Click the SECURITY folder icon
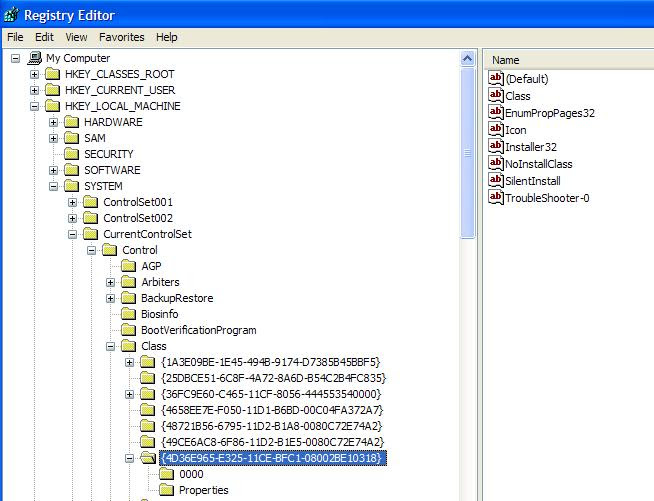 click(x=71, y=154)
